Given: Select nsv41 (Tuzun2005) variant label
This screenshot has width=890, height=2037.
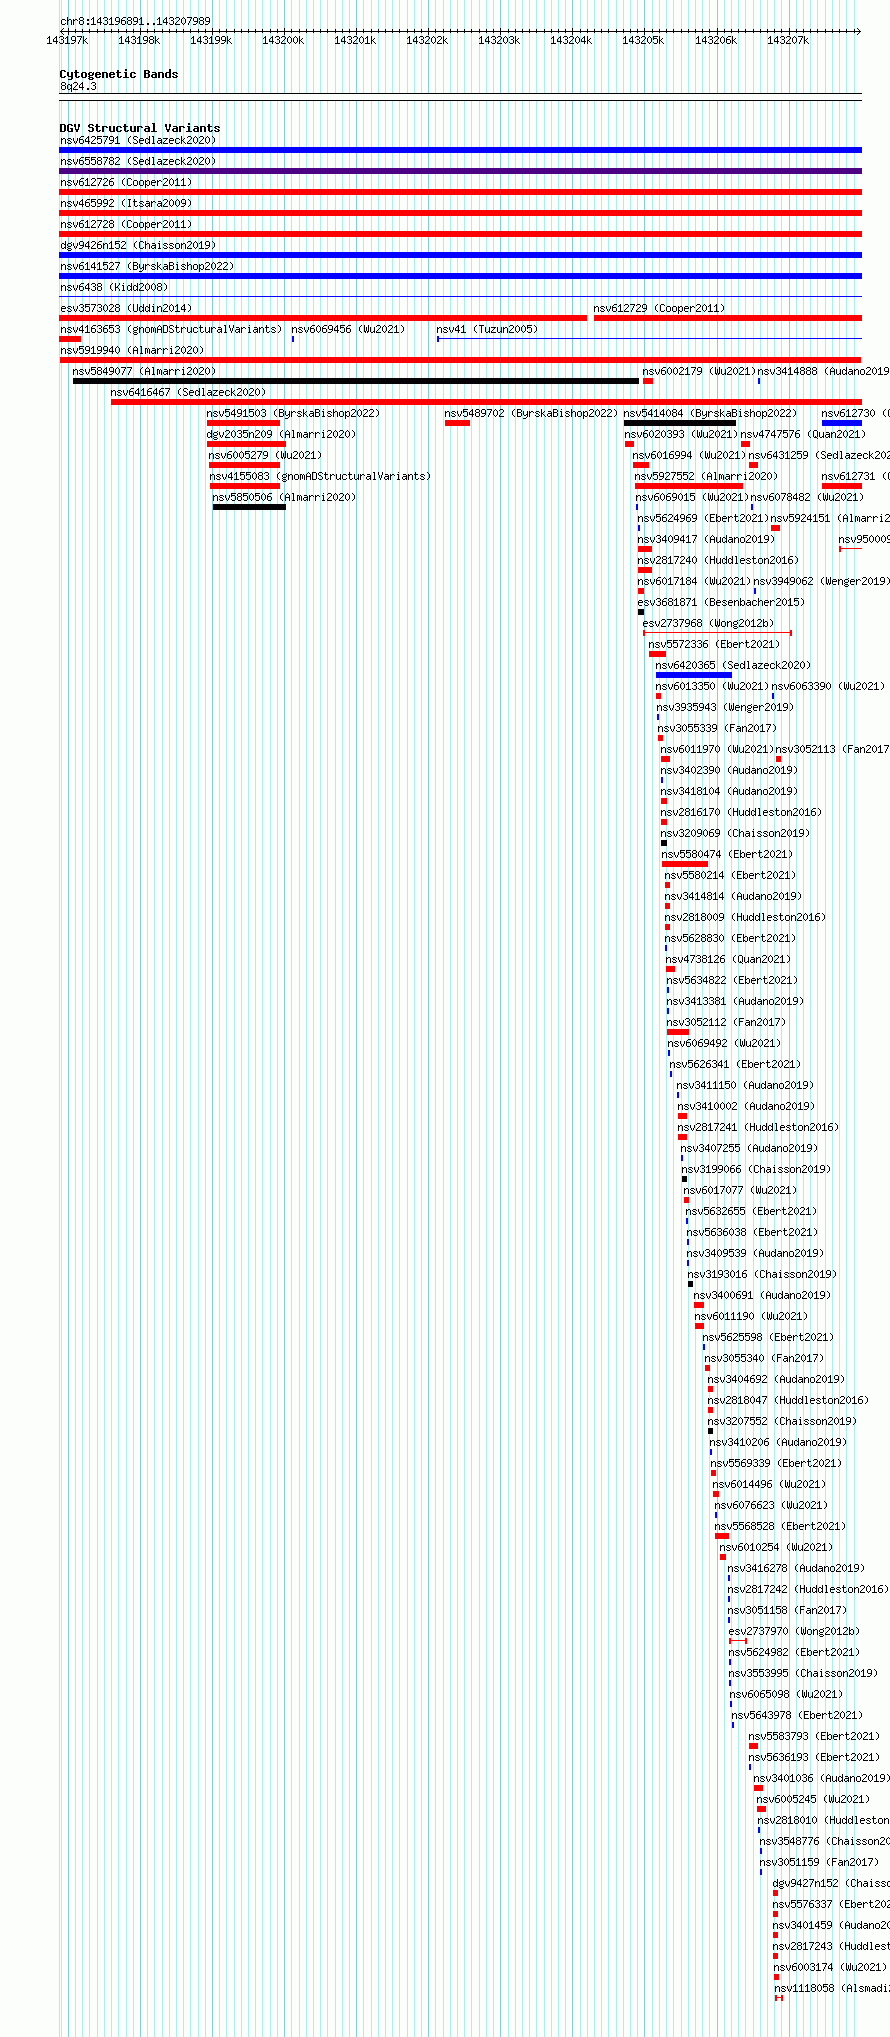Looking at the screenshot, I should [487, 329].
